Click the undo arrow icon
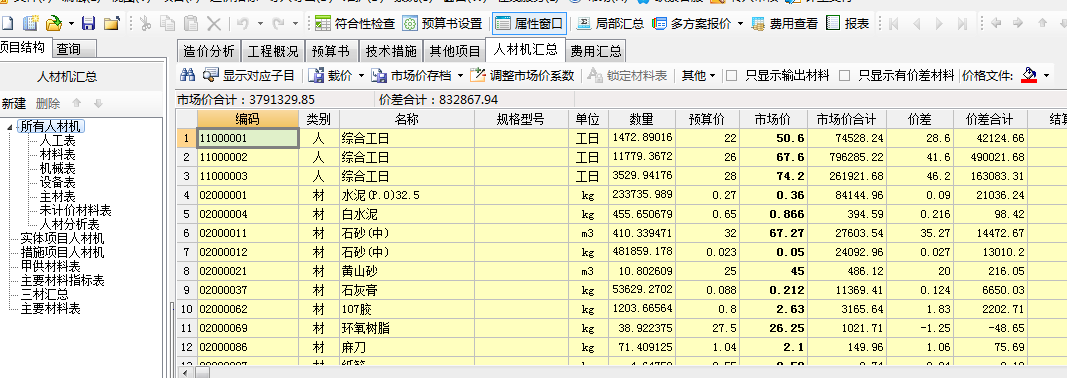Viewport: 1067px width, 378px height. (242, 24)
